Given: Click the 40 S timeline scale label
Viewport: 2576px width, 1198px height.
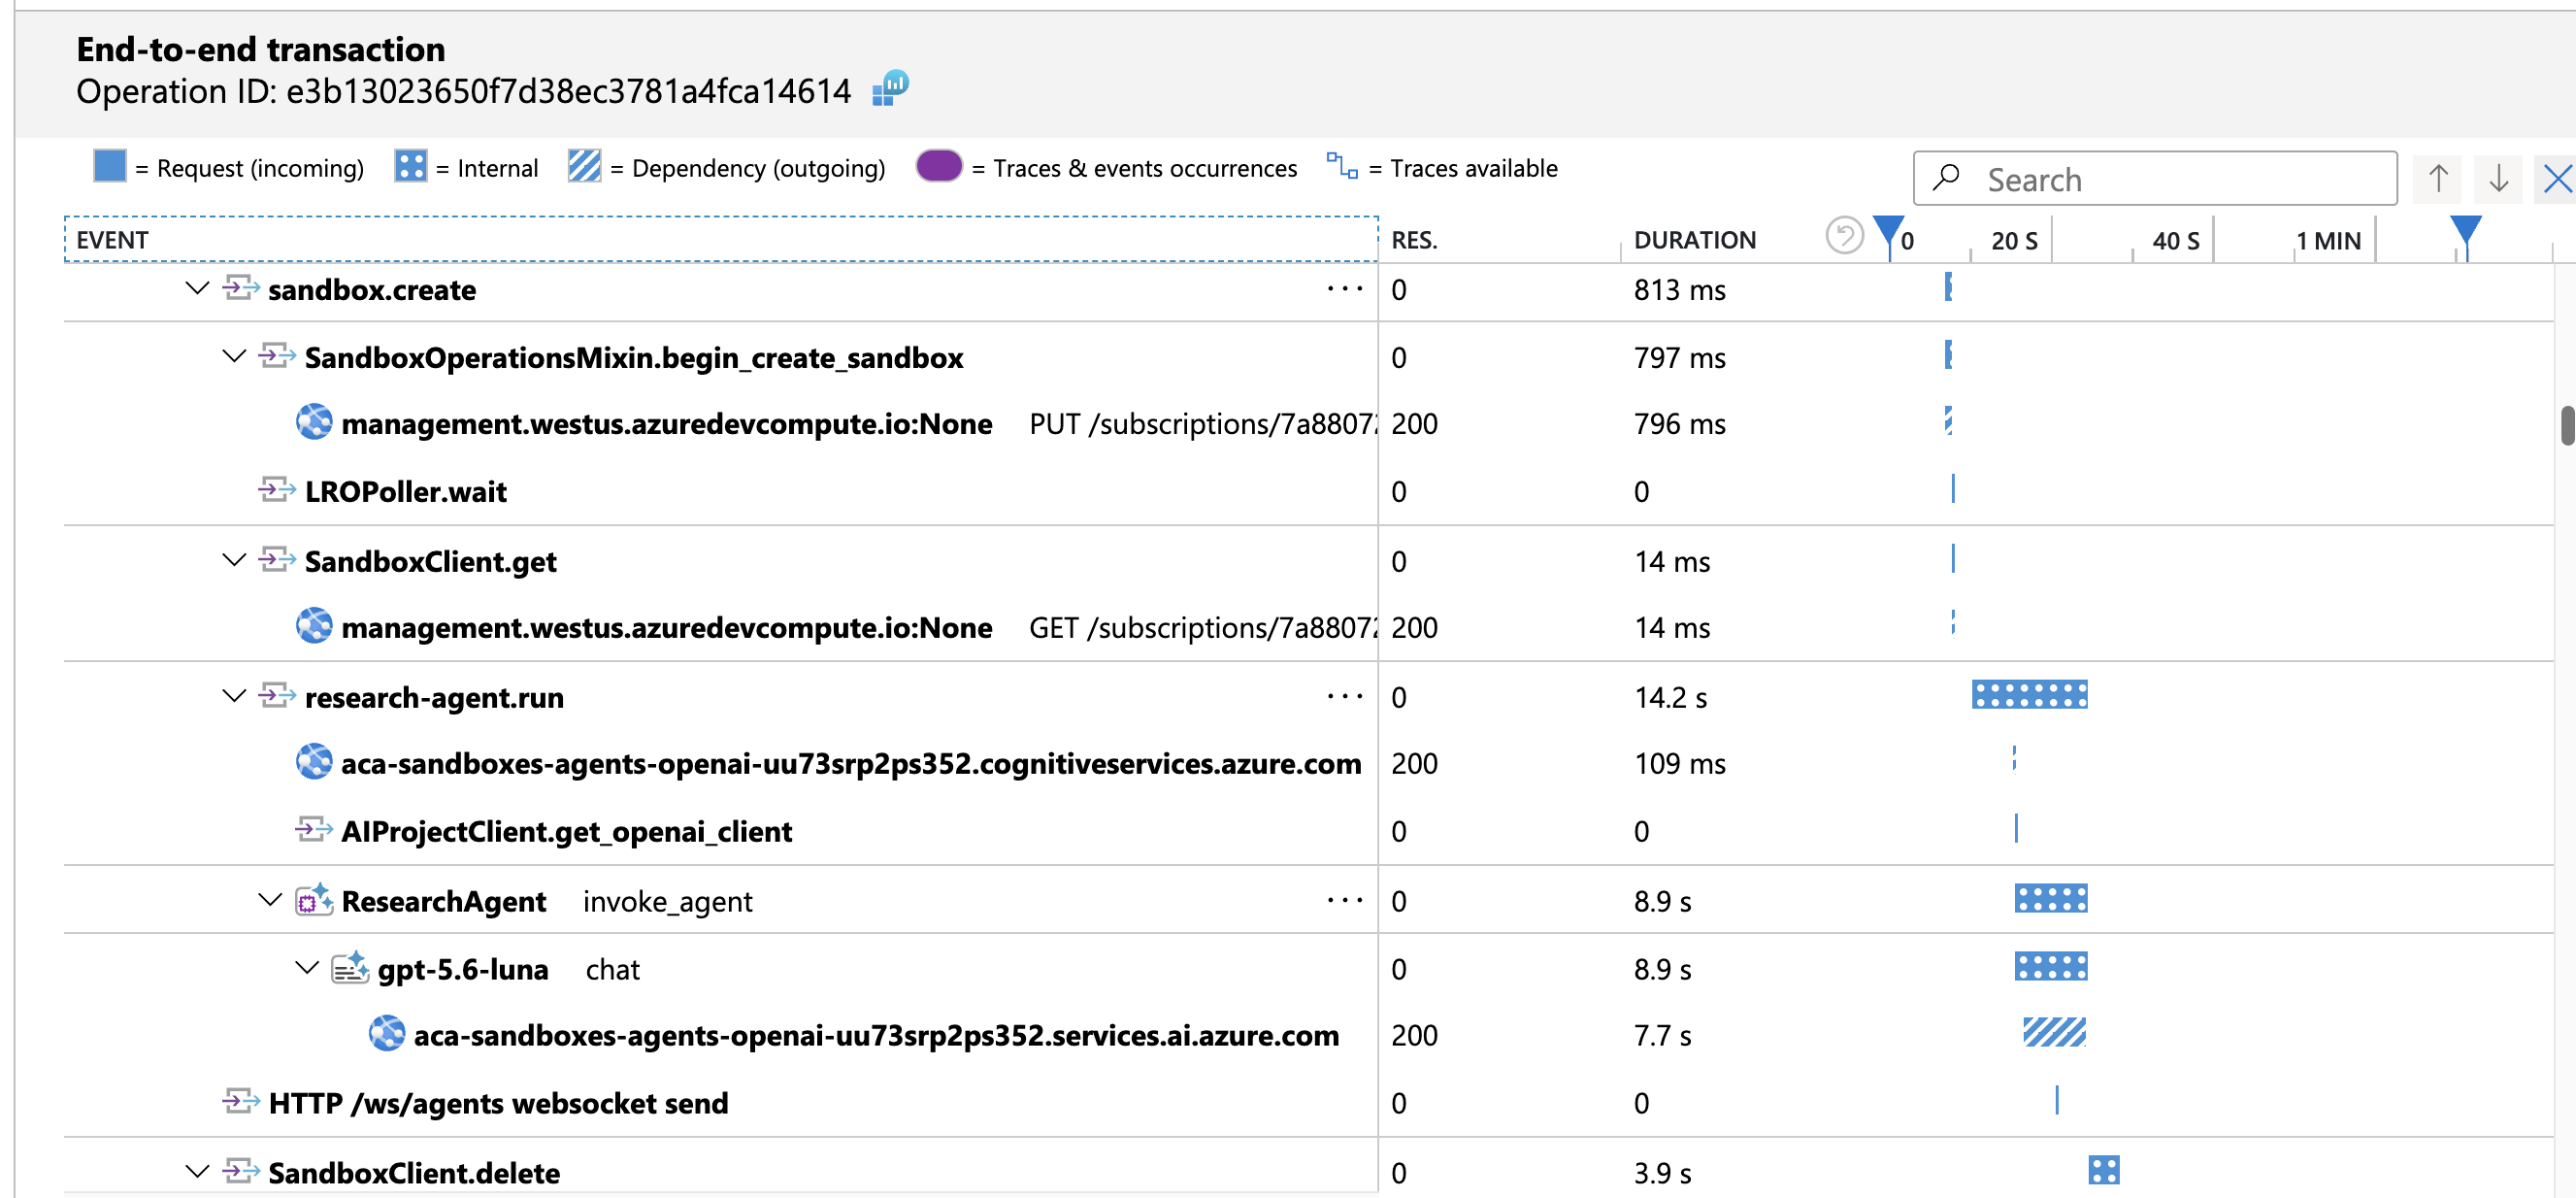Looking at the screenshot, I should pyautogui.click(x=2175, y=241).
